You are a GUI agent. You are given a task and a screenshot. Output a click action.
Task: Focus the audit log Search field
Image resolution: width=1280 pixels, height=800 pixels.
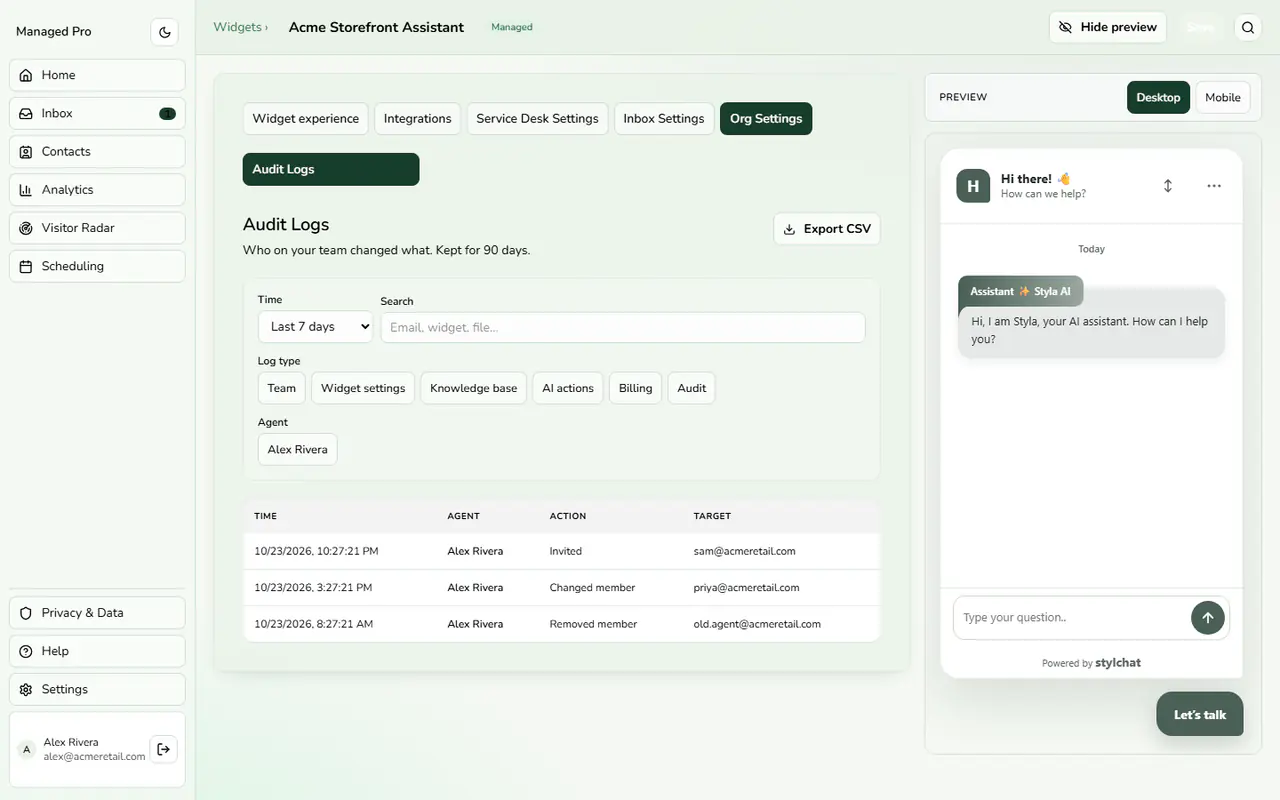point(623,327)
